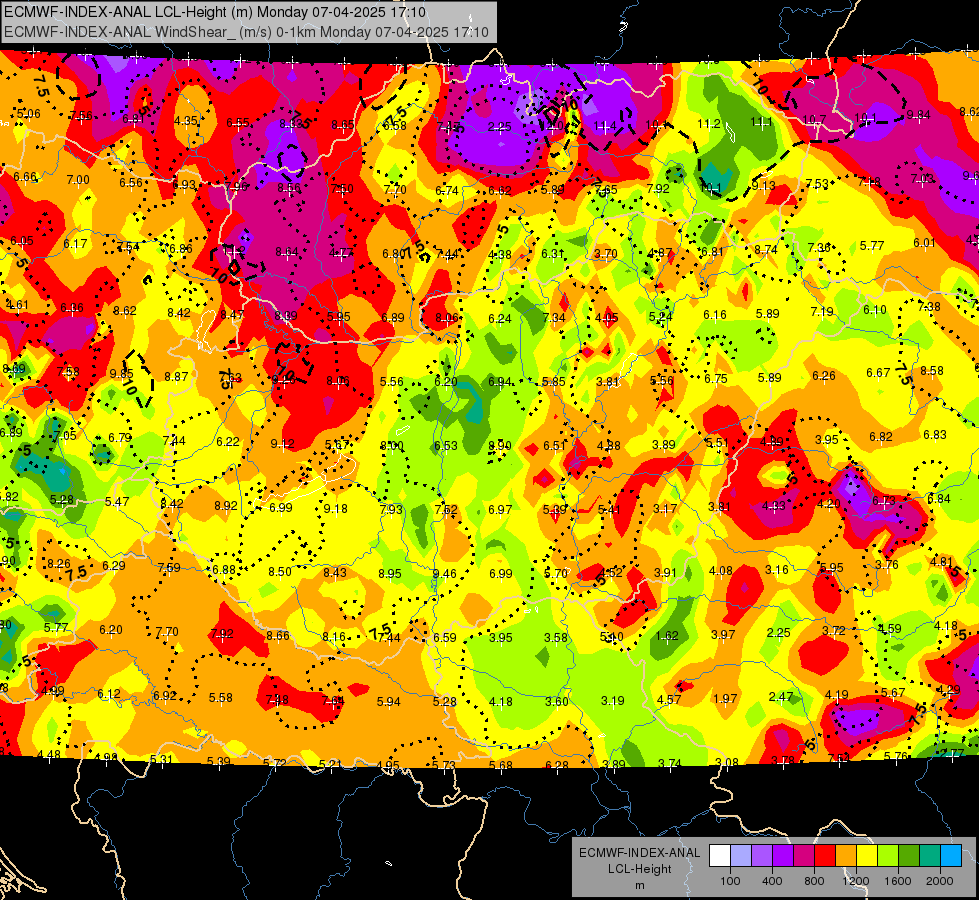Screen dimensions: 979x900
Task: Click the wind shear value '6.01'
Action: coord(925,243)
